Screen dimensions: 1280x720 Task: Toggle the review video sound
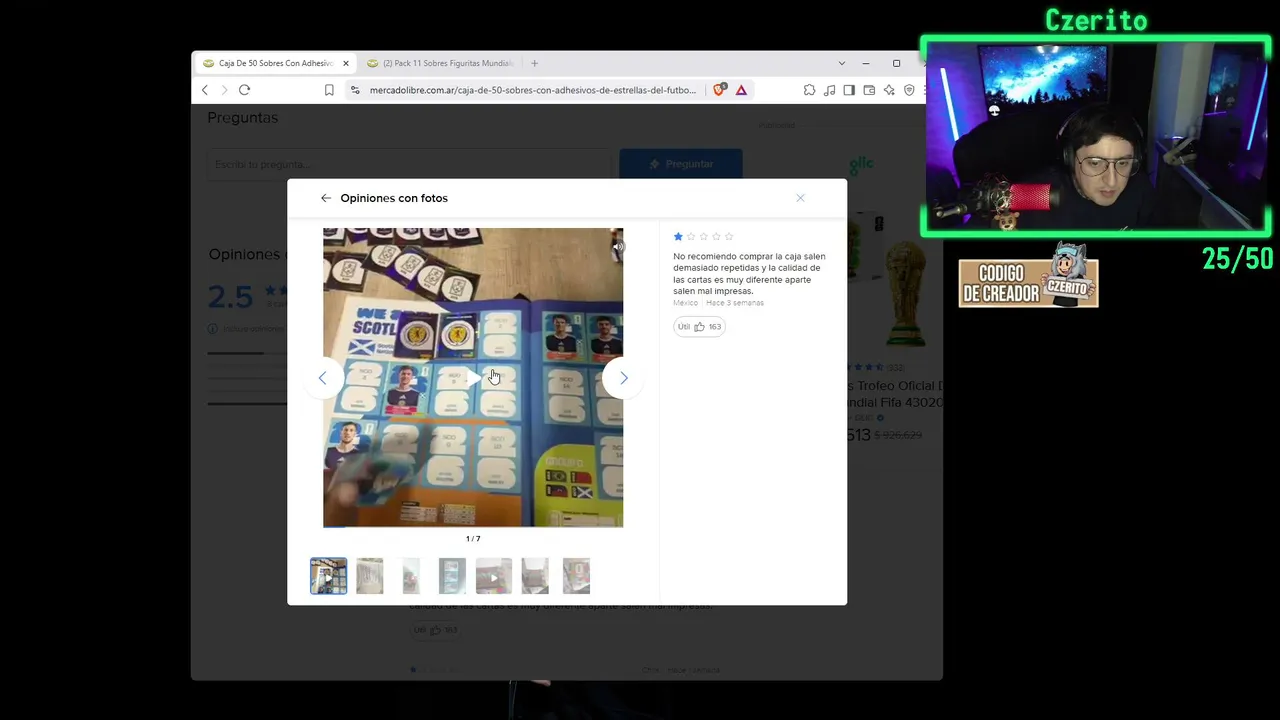click(618, 246)
